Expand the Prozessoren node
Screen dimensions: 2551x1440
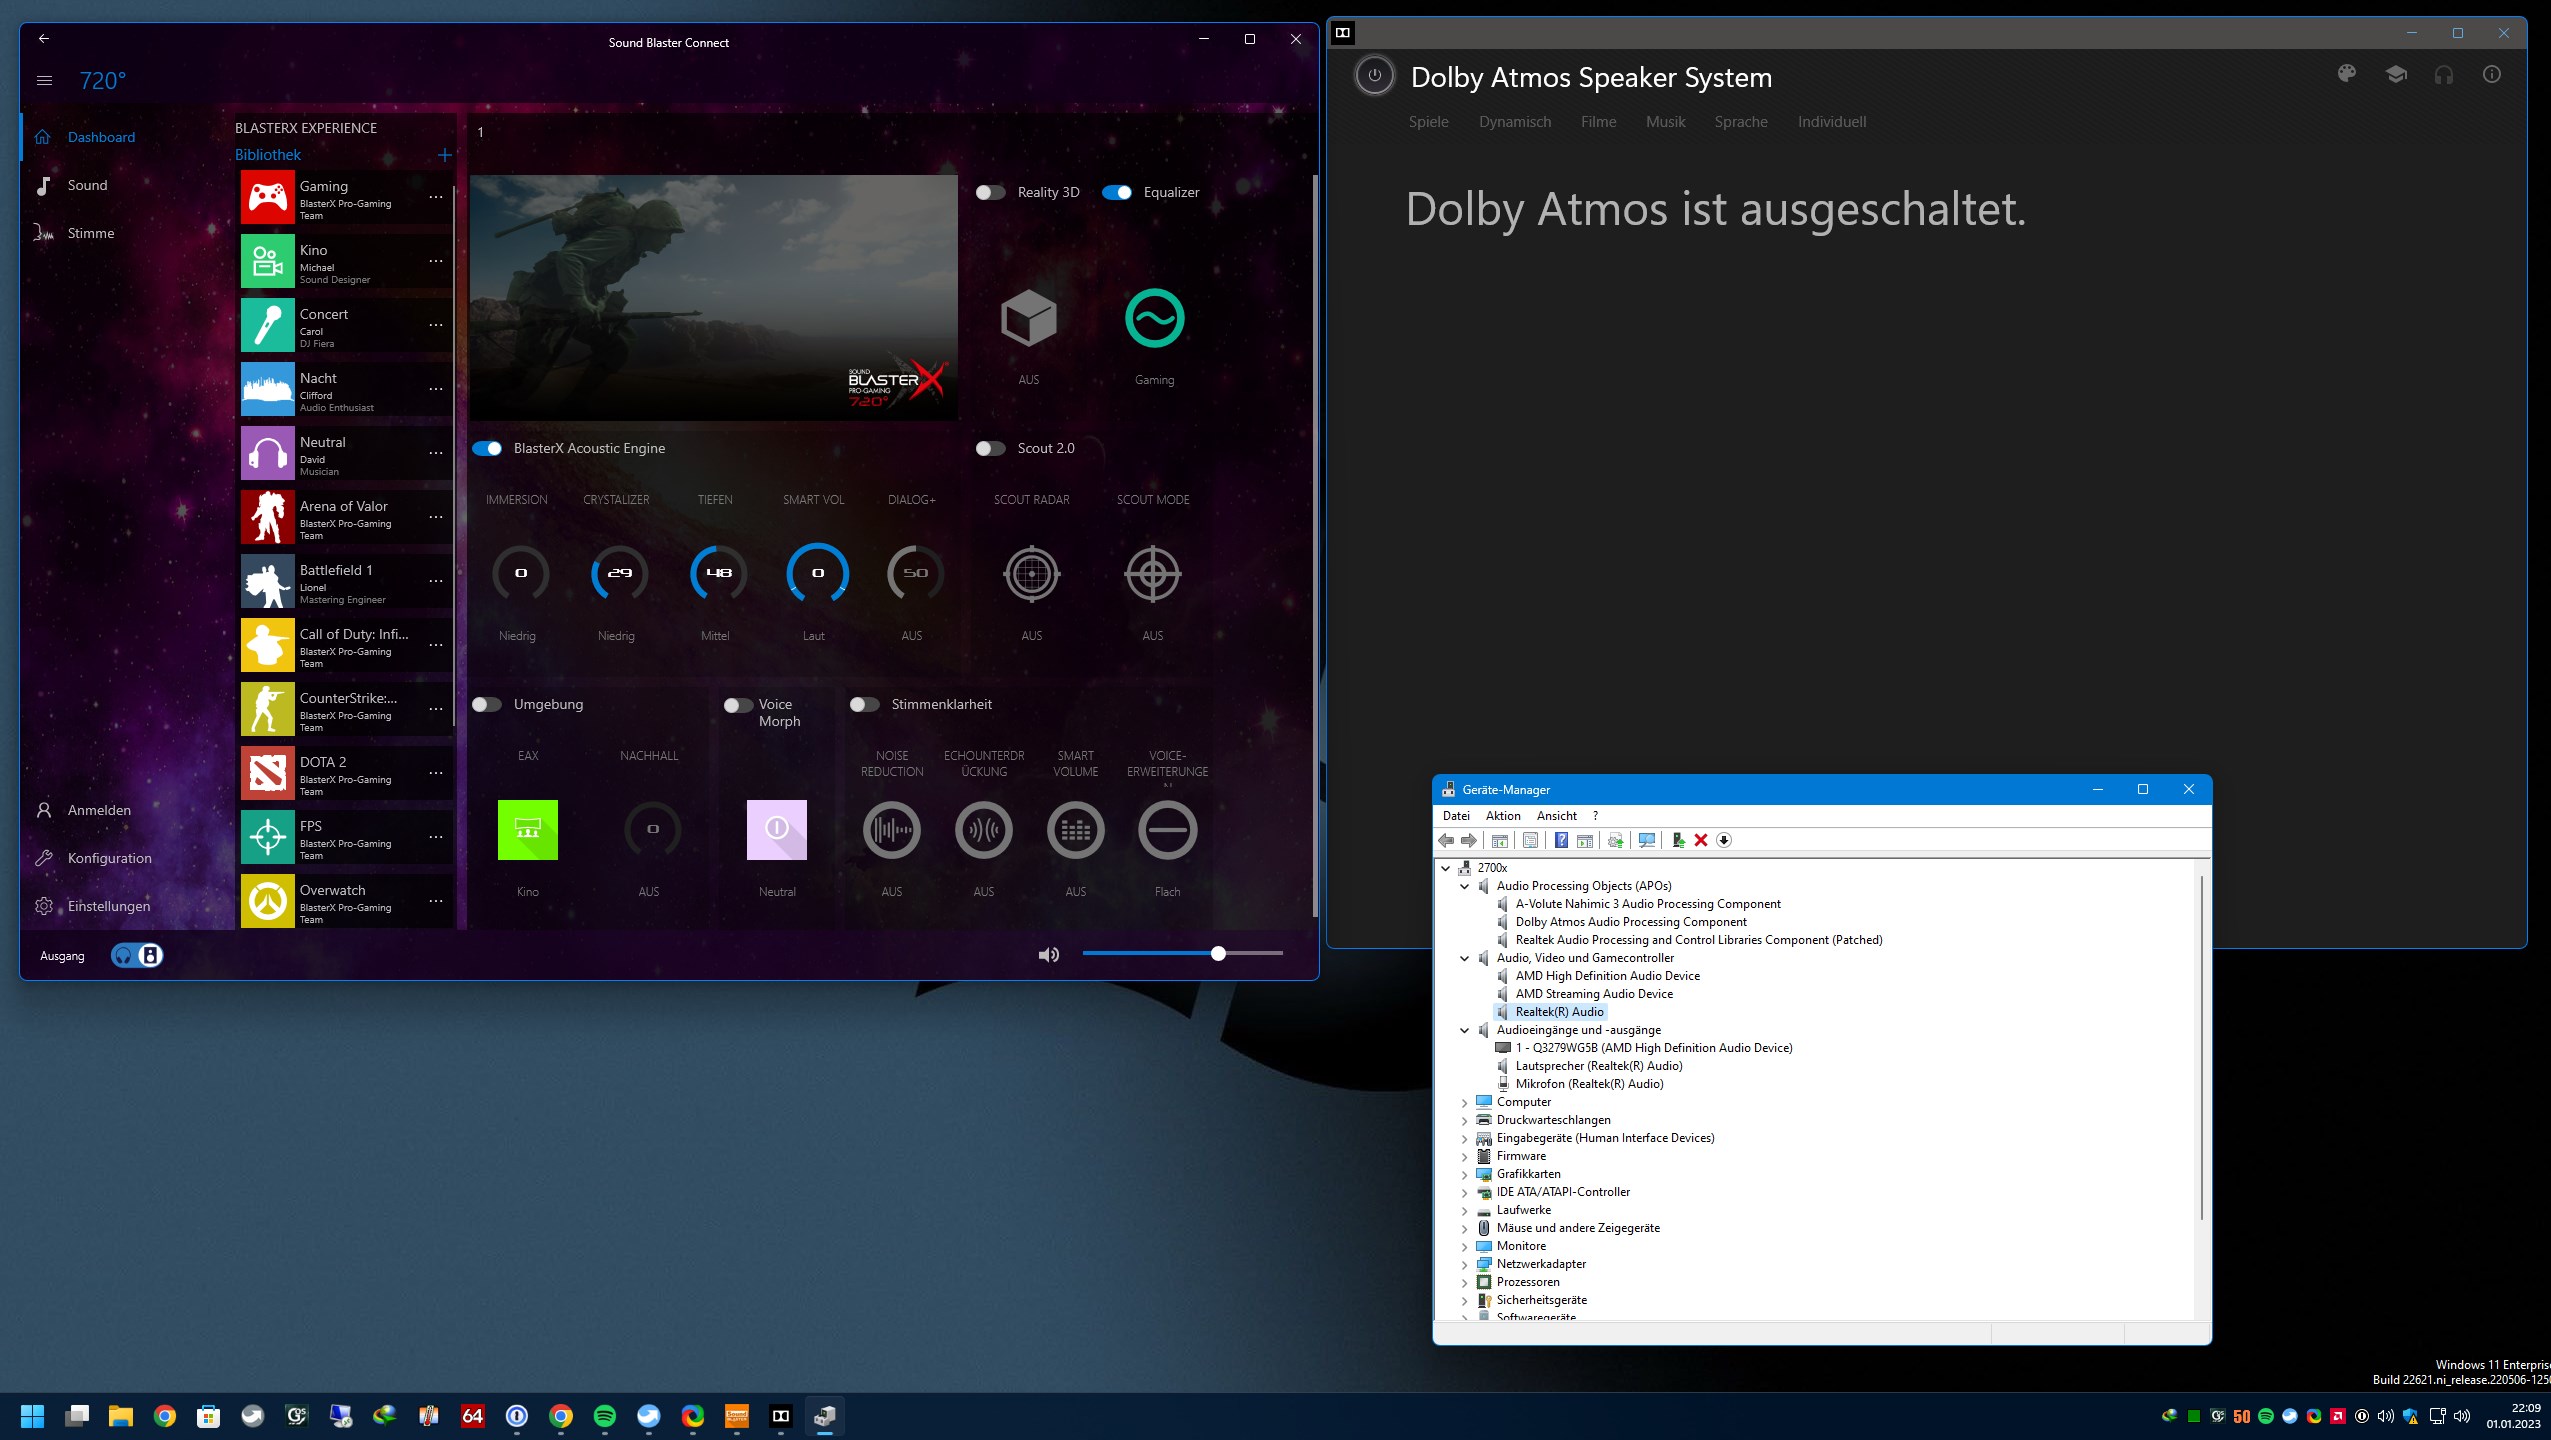(x=1465, y=1282)
